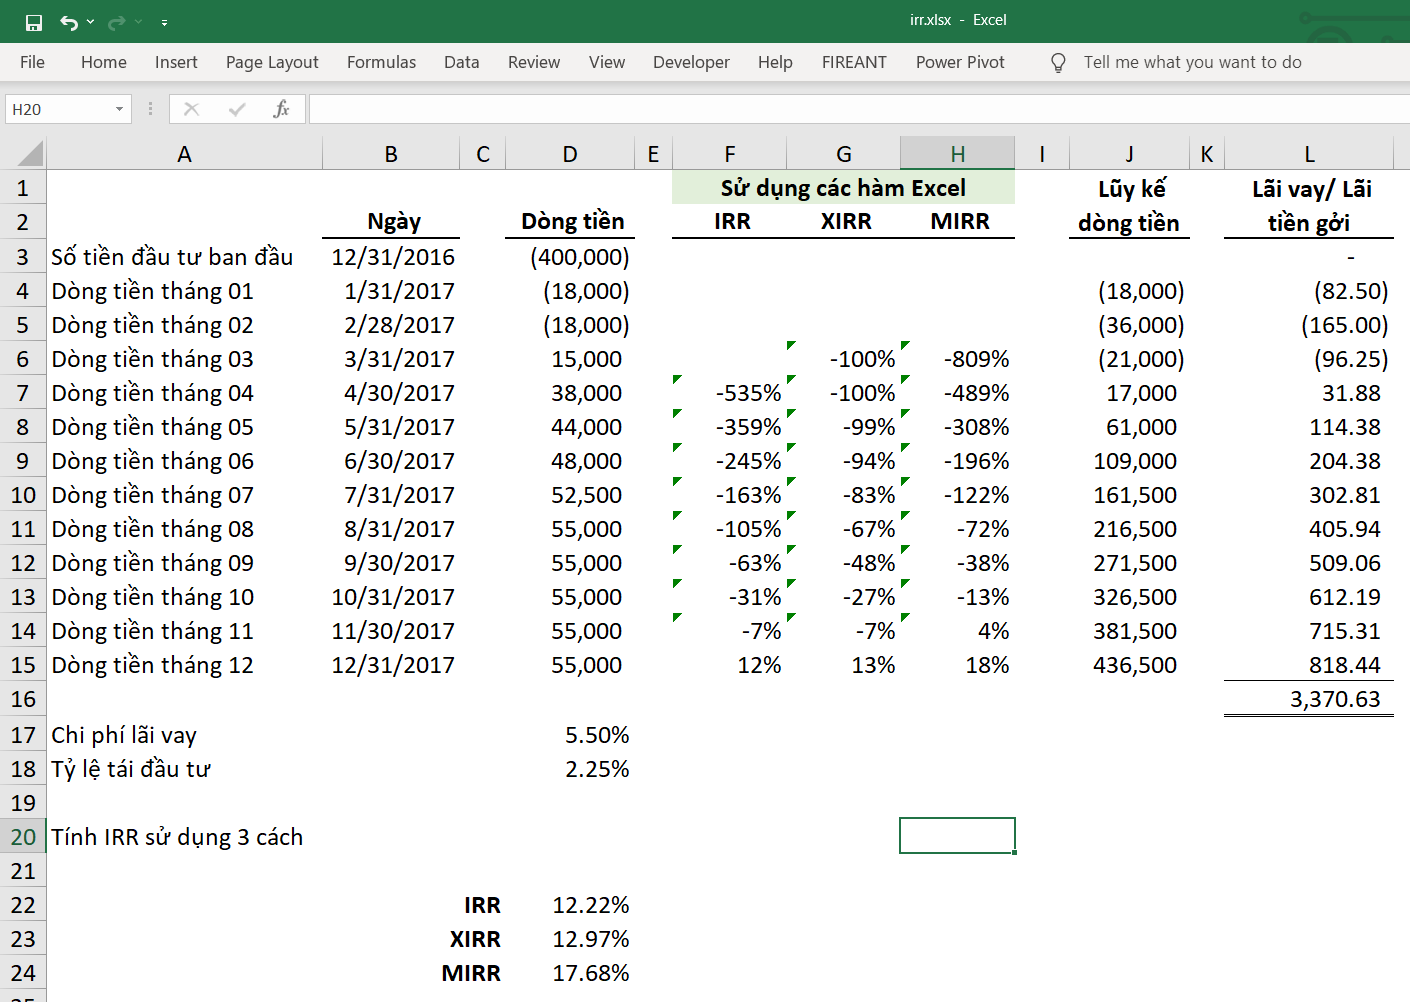Click the header 'Sử dụng các hàm Excel'

843,188
